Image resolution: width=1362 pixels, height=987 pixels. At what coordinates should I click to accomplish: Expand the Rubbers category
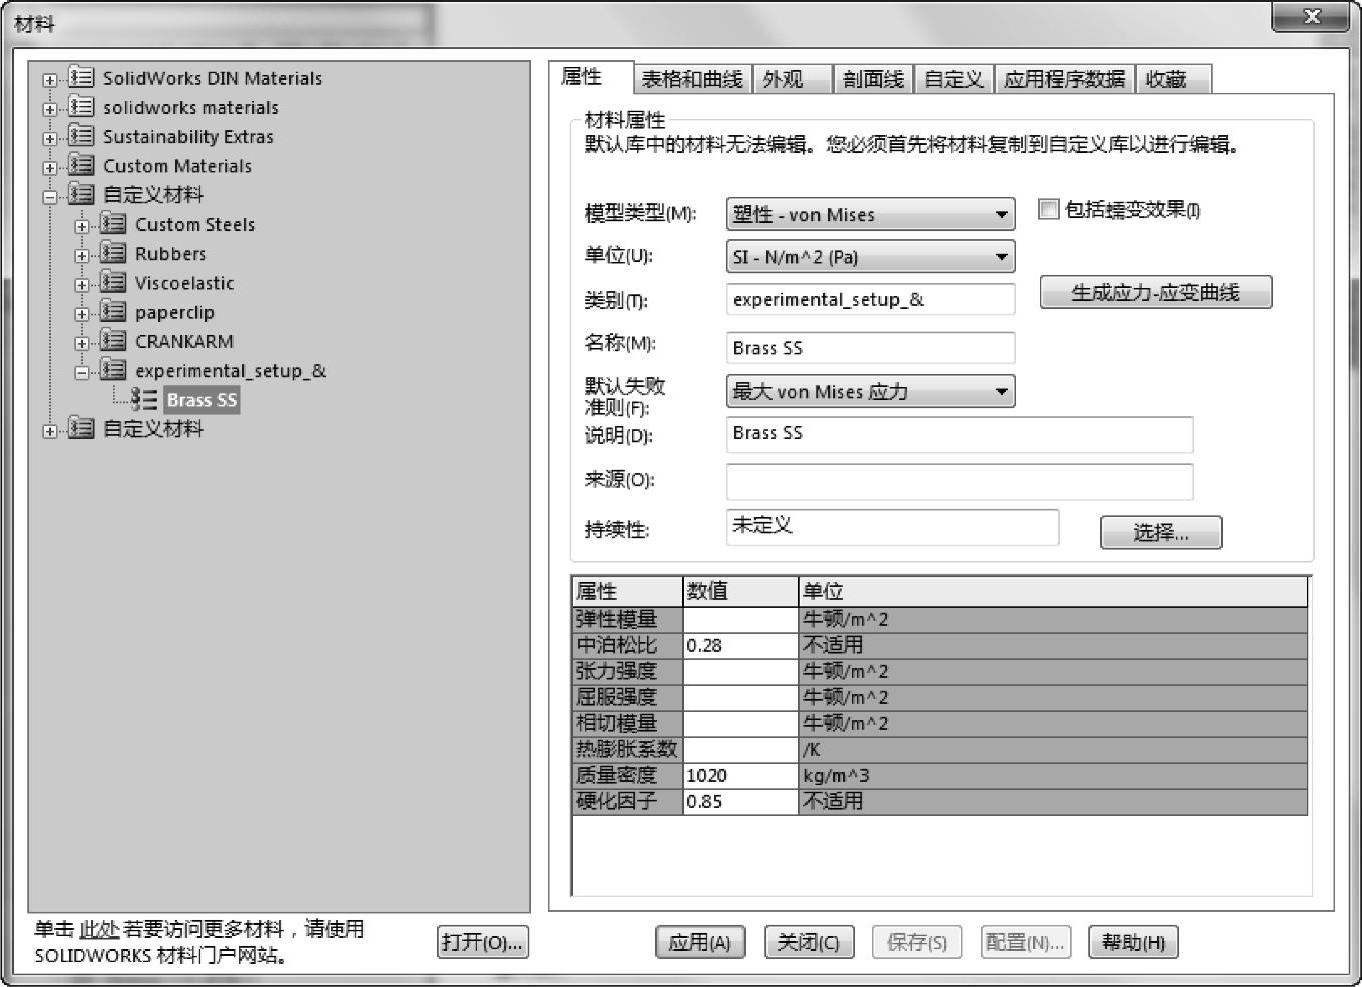tap(82, 255)
